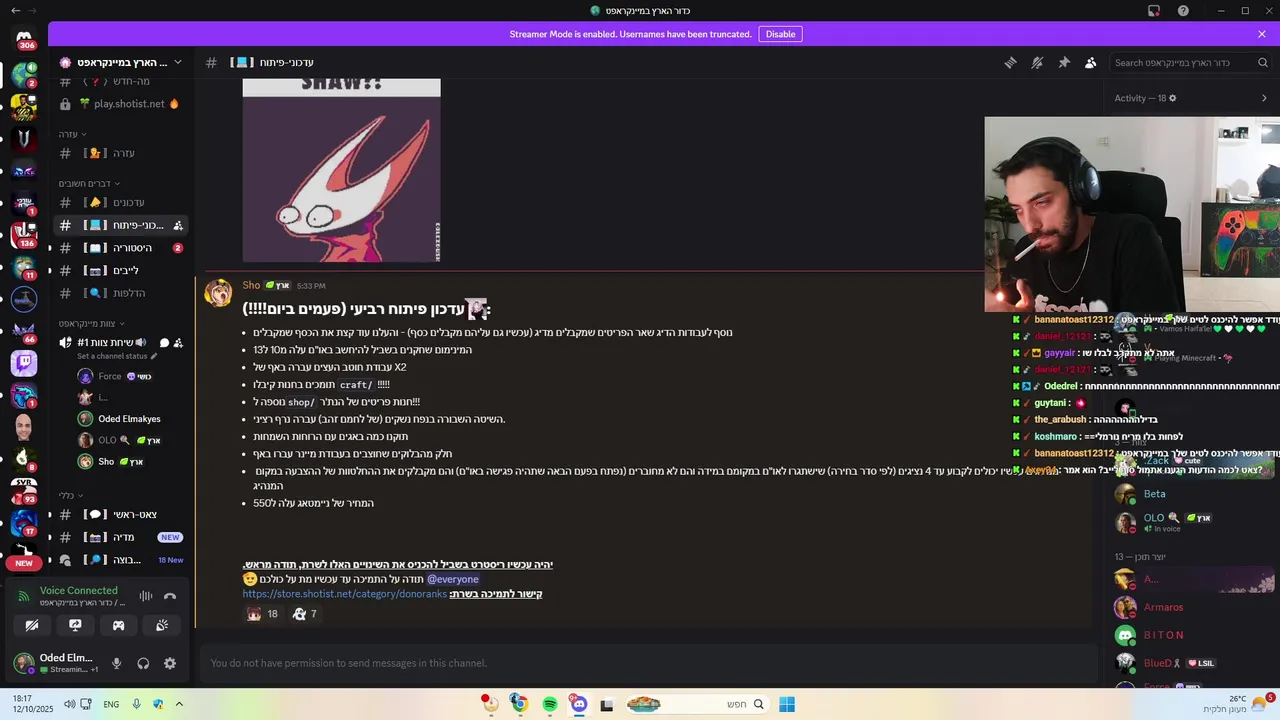Viewport: 1280px width, 720px height.
Task: Click the 18 reaction on message
Action: [x=262, y=614]
